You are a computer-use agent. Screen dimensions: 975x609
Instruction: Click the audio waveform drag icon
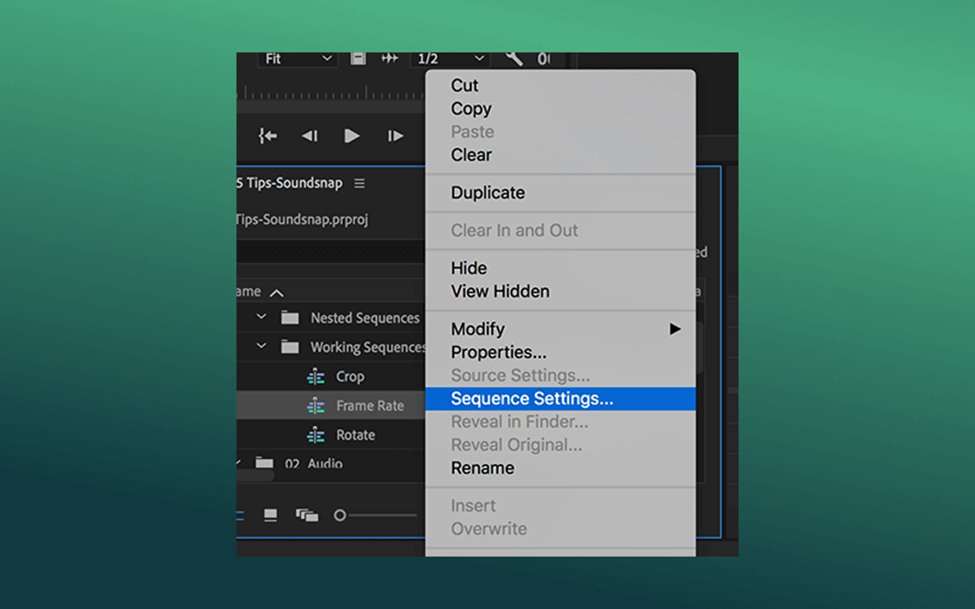(390, 58)
